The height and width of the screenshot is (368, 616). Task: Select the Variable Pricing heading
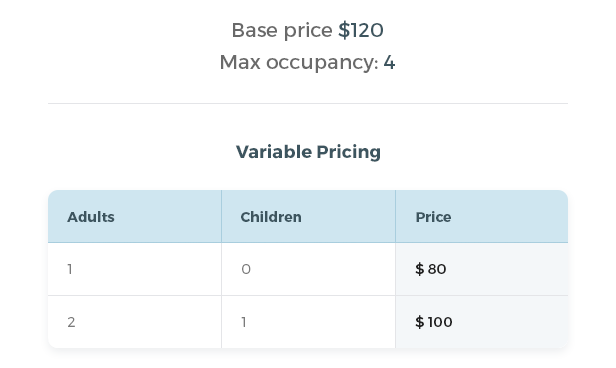coord(308,152)
